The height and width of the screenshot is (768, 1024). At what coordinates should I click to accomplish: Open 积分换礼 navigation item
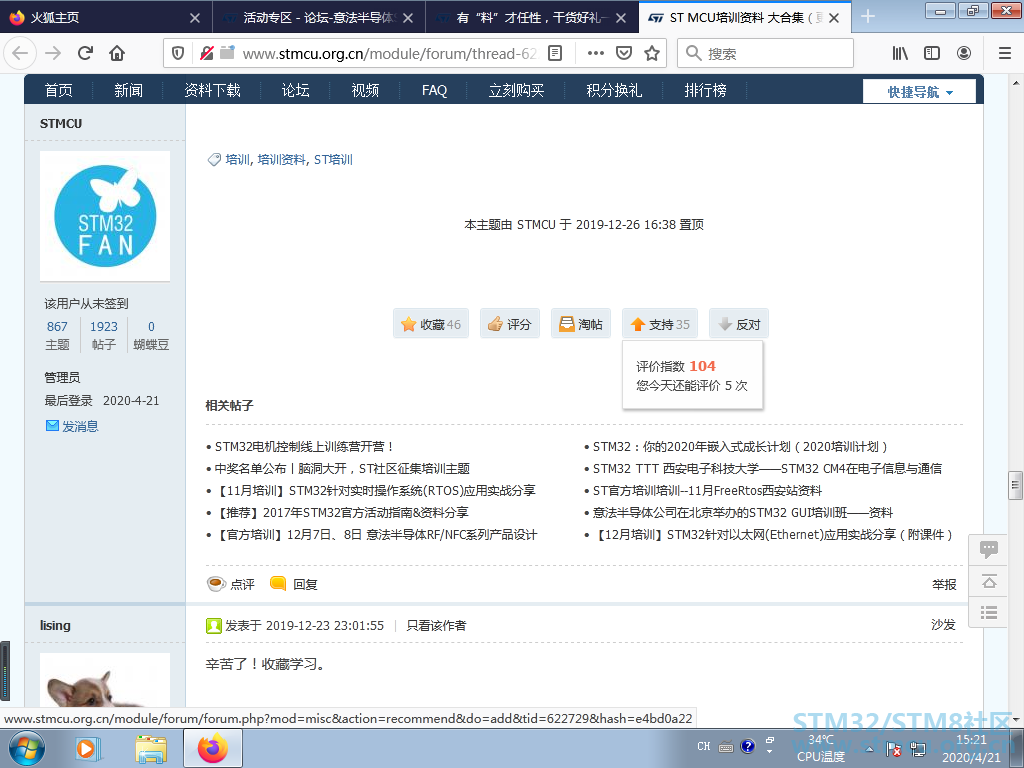point(614,90)
